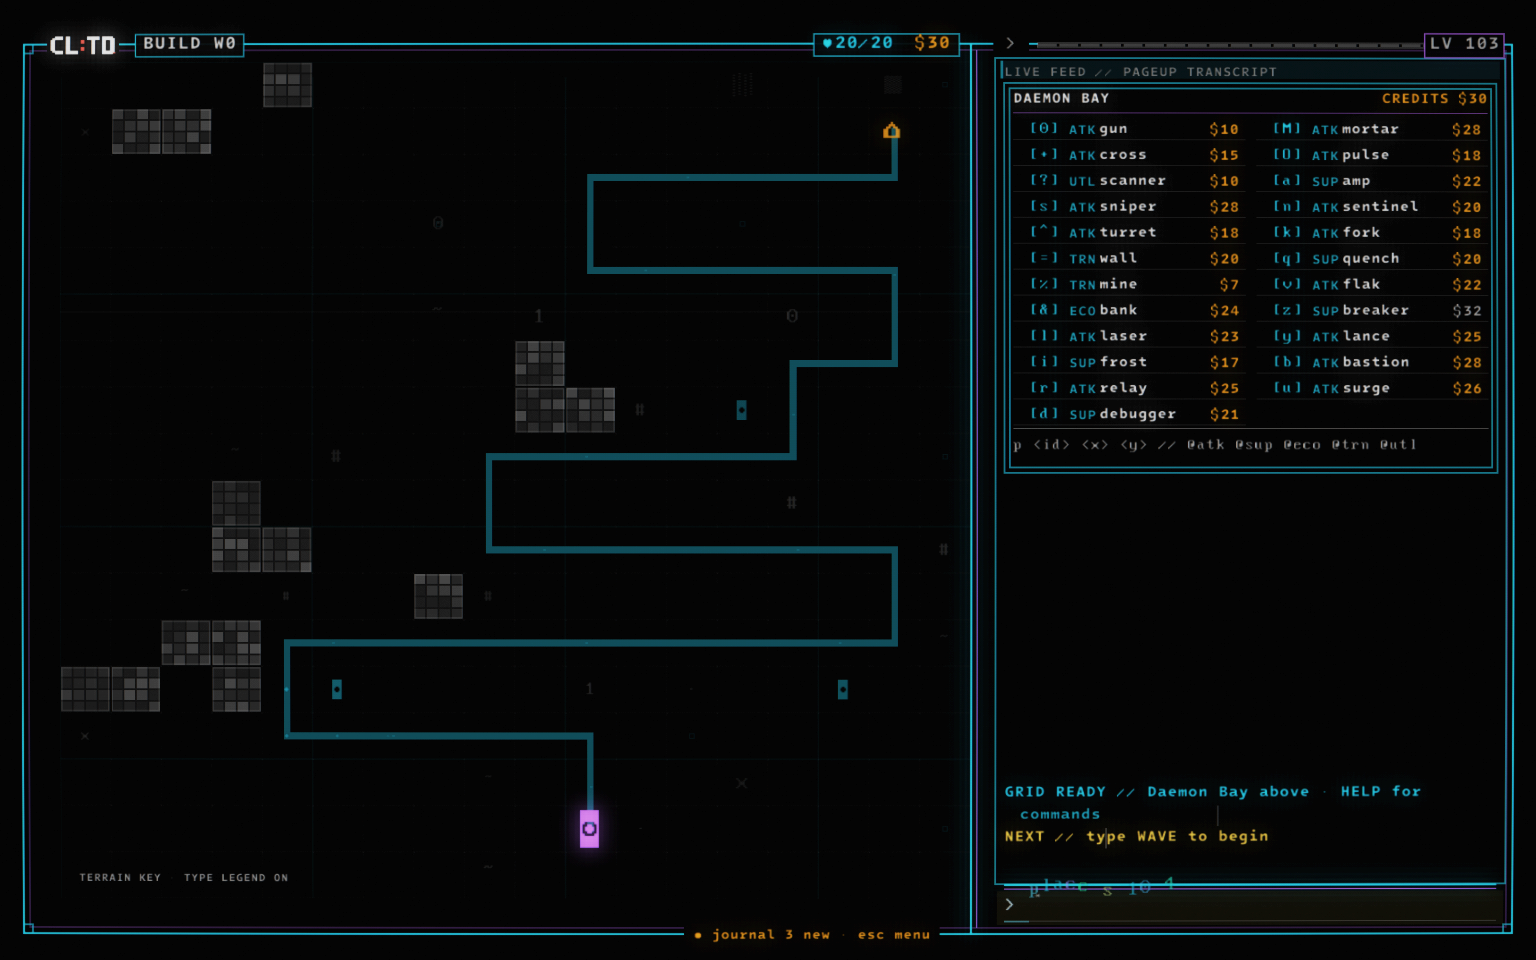Open the esc menu
The width and height of the screenshot is (1536, 960).
[894, 935]
